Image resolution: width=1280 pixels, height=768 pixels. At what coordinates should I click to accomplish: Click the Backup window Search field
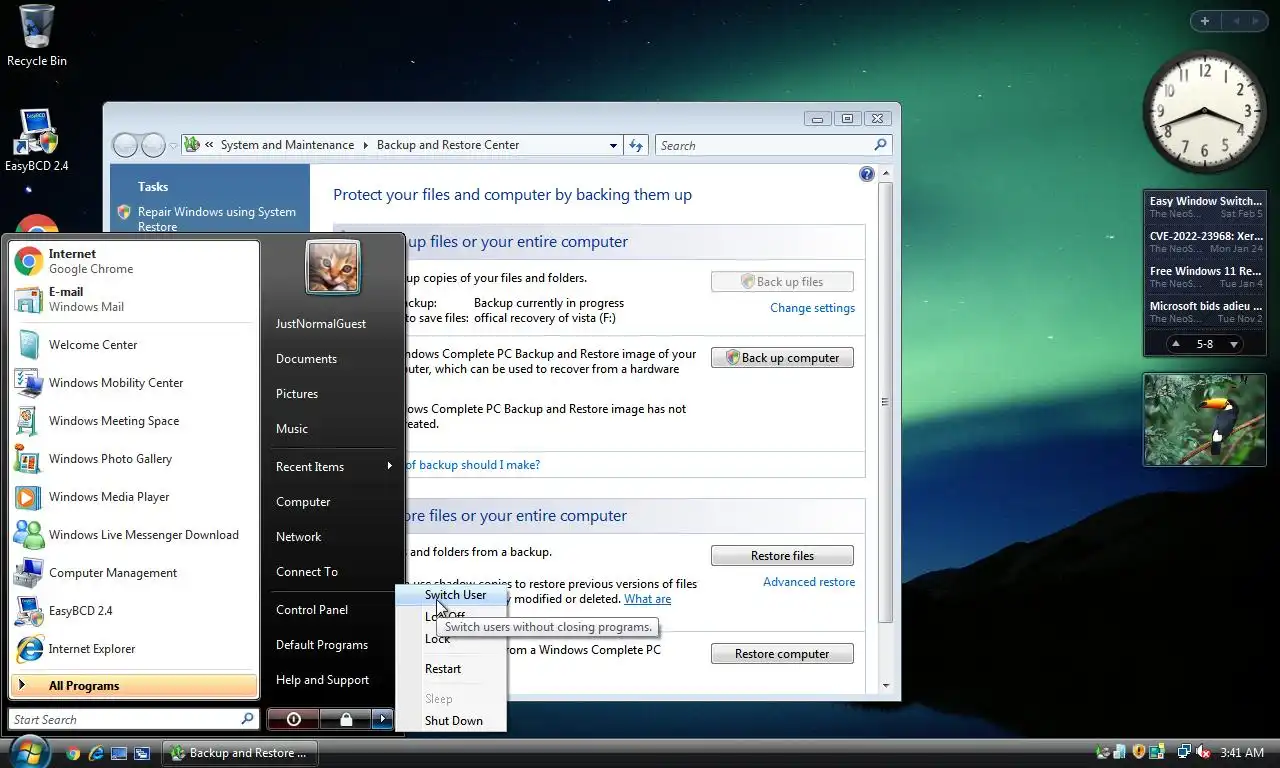[x=773, y=146]
